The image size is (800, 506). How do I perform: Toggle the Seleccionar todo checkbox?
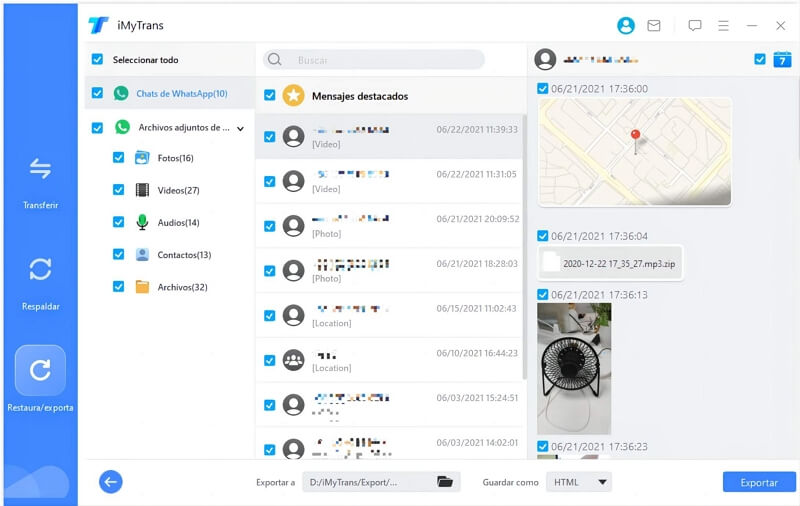97,59
